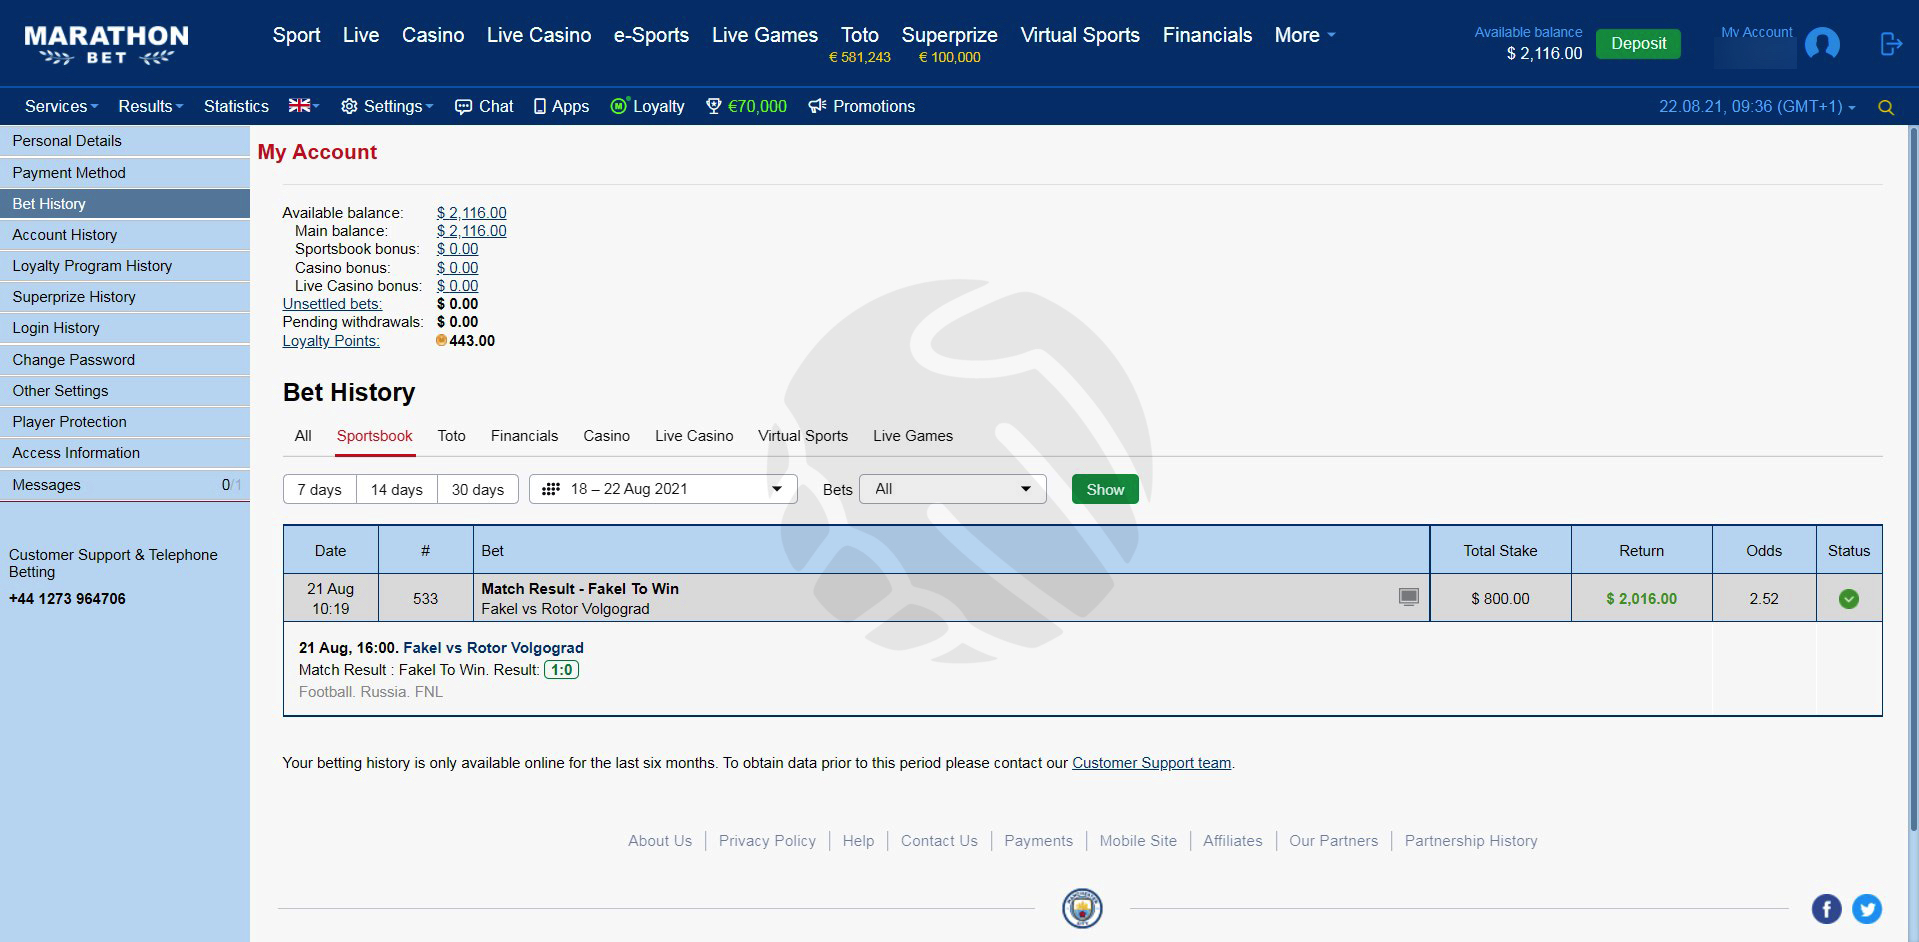Screen dimensions: 1919x942
Task: Open Player Protection in sidebar
Action: (125, 421)
